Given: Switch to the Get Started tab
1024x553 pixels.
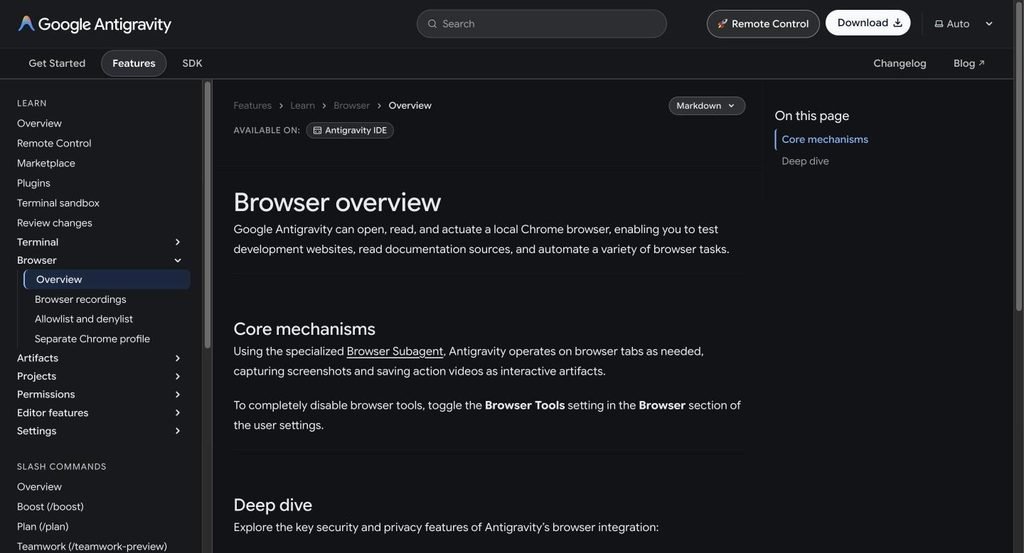Looking at the screenshot, I should pyautogui.click(x=57, y=63).
